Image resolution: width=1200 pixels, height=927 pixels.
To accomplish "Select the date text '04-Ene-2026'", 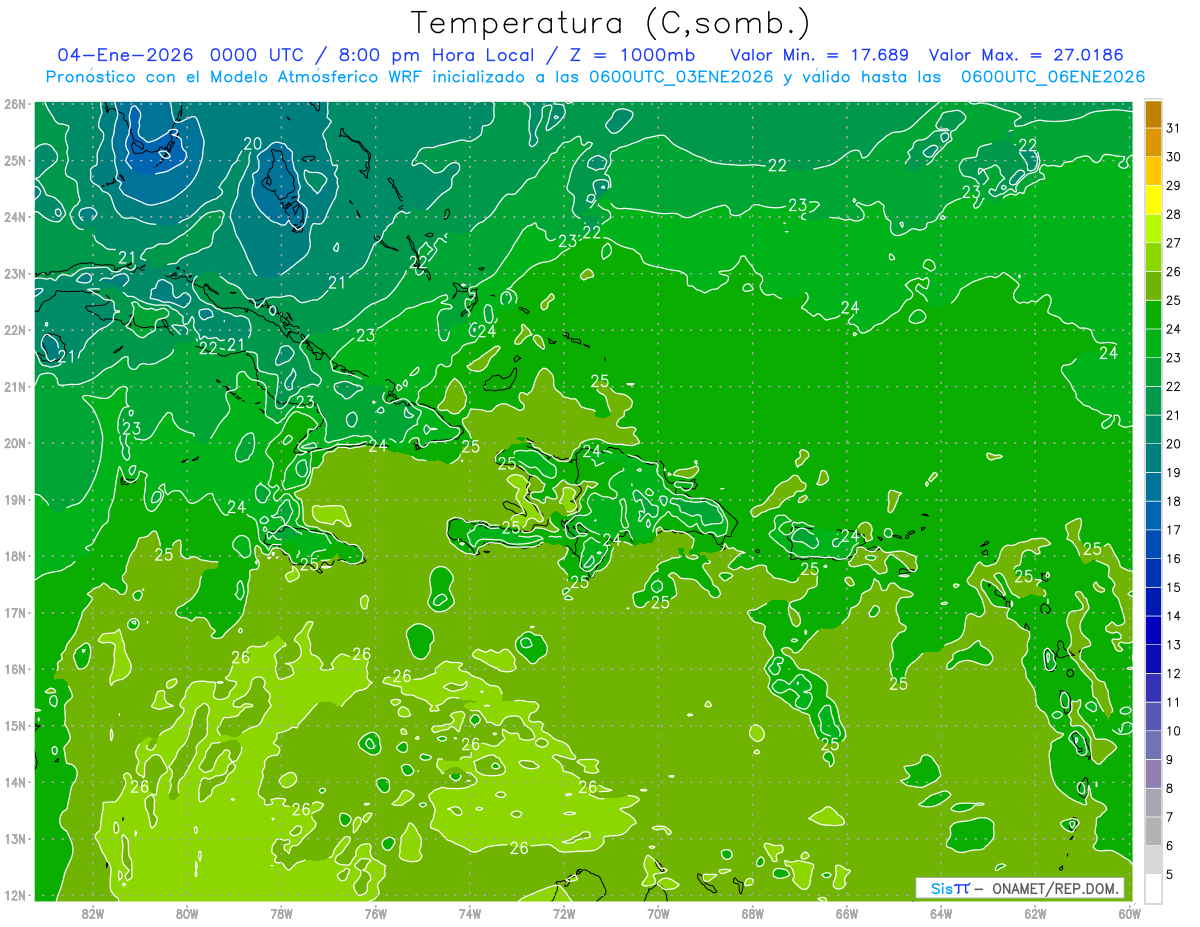I will coord(125,54).
